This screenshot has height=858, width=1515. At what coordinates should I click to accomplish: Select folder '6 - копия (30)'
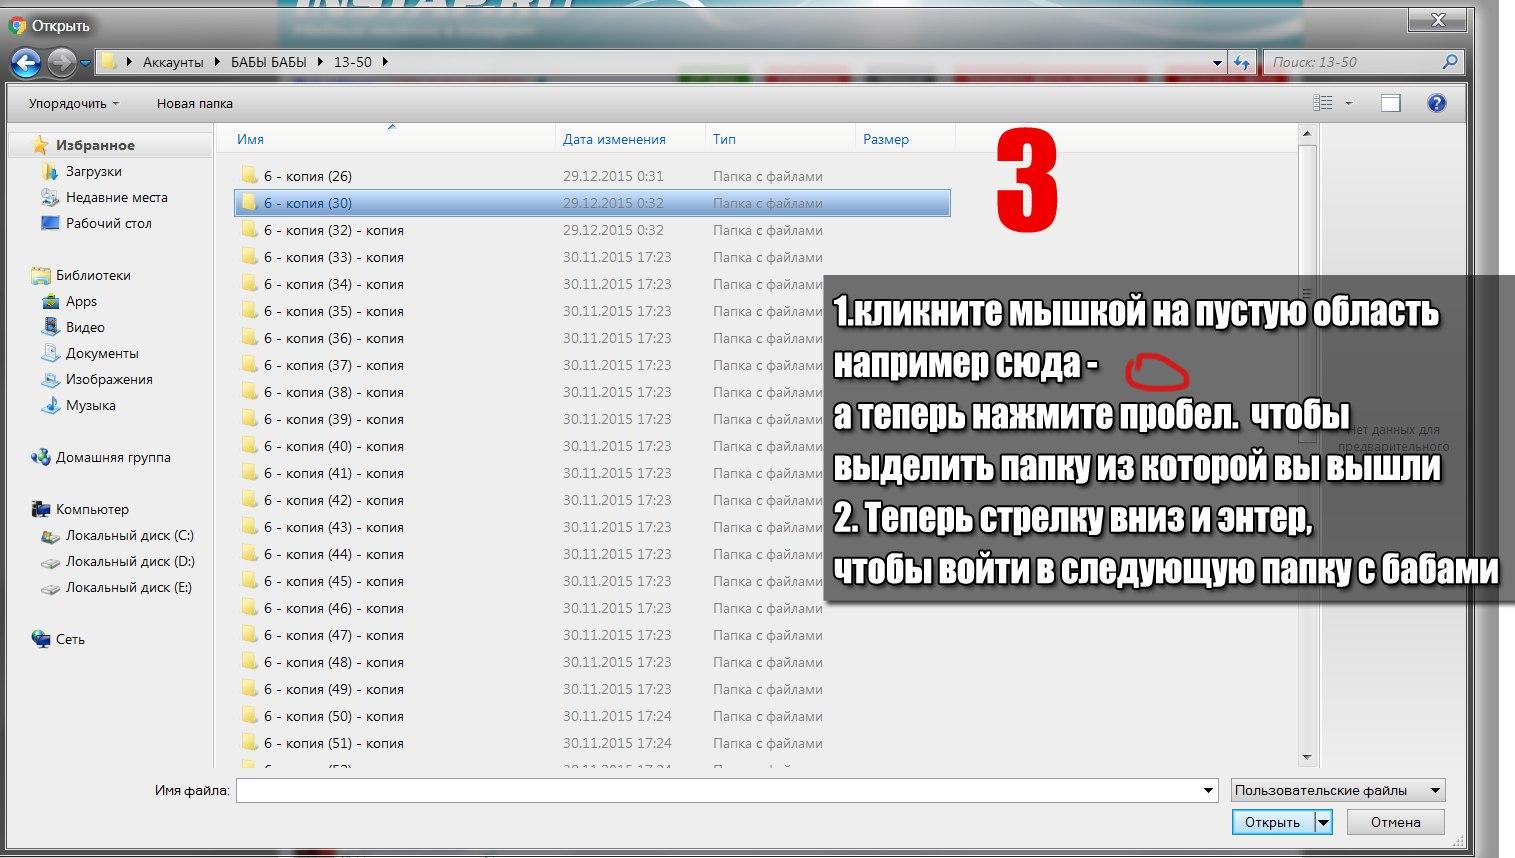pos(592,203)
